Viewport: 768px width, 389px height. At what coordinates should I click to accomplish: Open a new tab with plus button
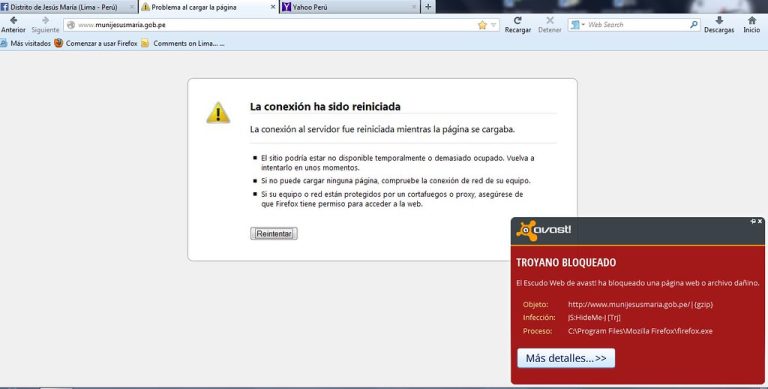[x=428, y=7]
